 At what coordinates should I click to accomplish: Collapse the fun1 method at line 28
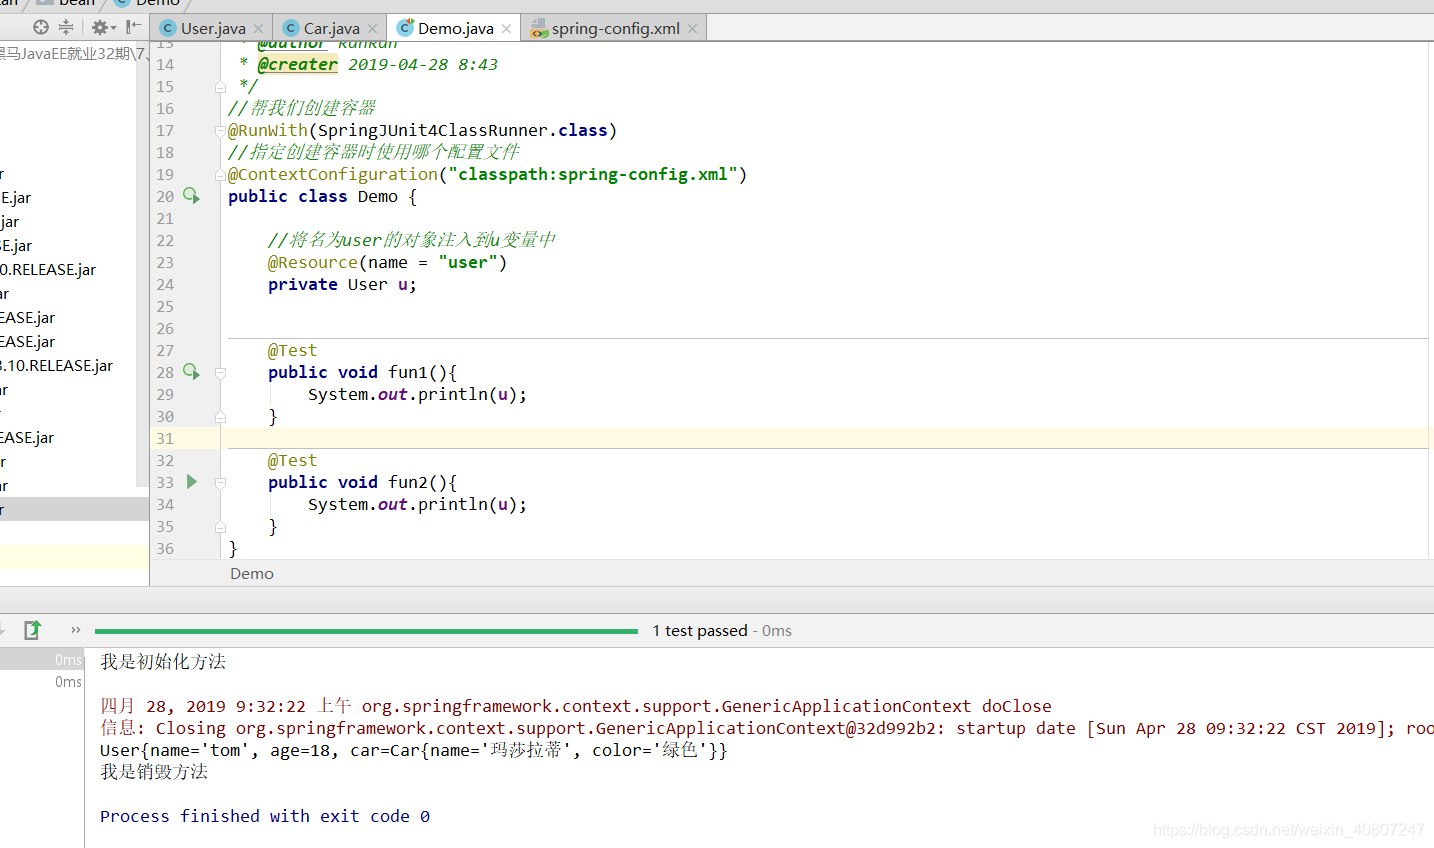pyautogui.click(x=220, y=373)
